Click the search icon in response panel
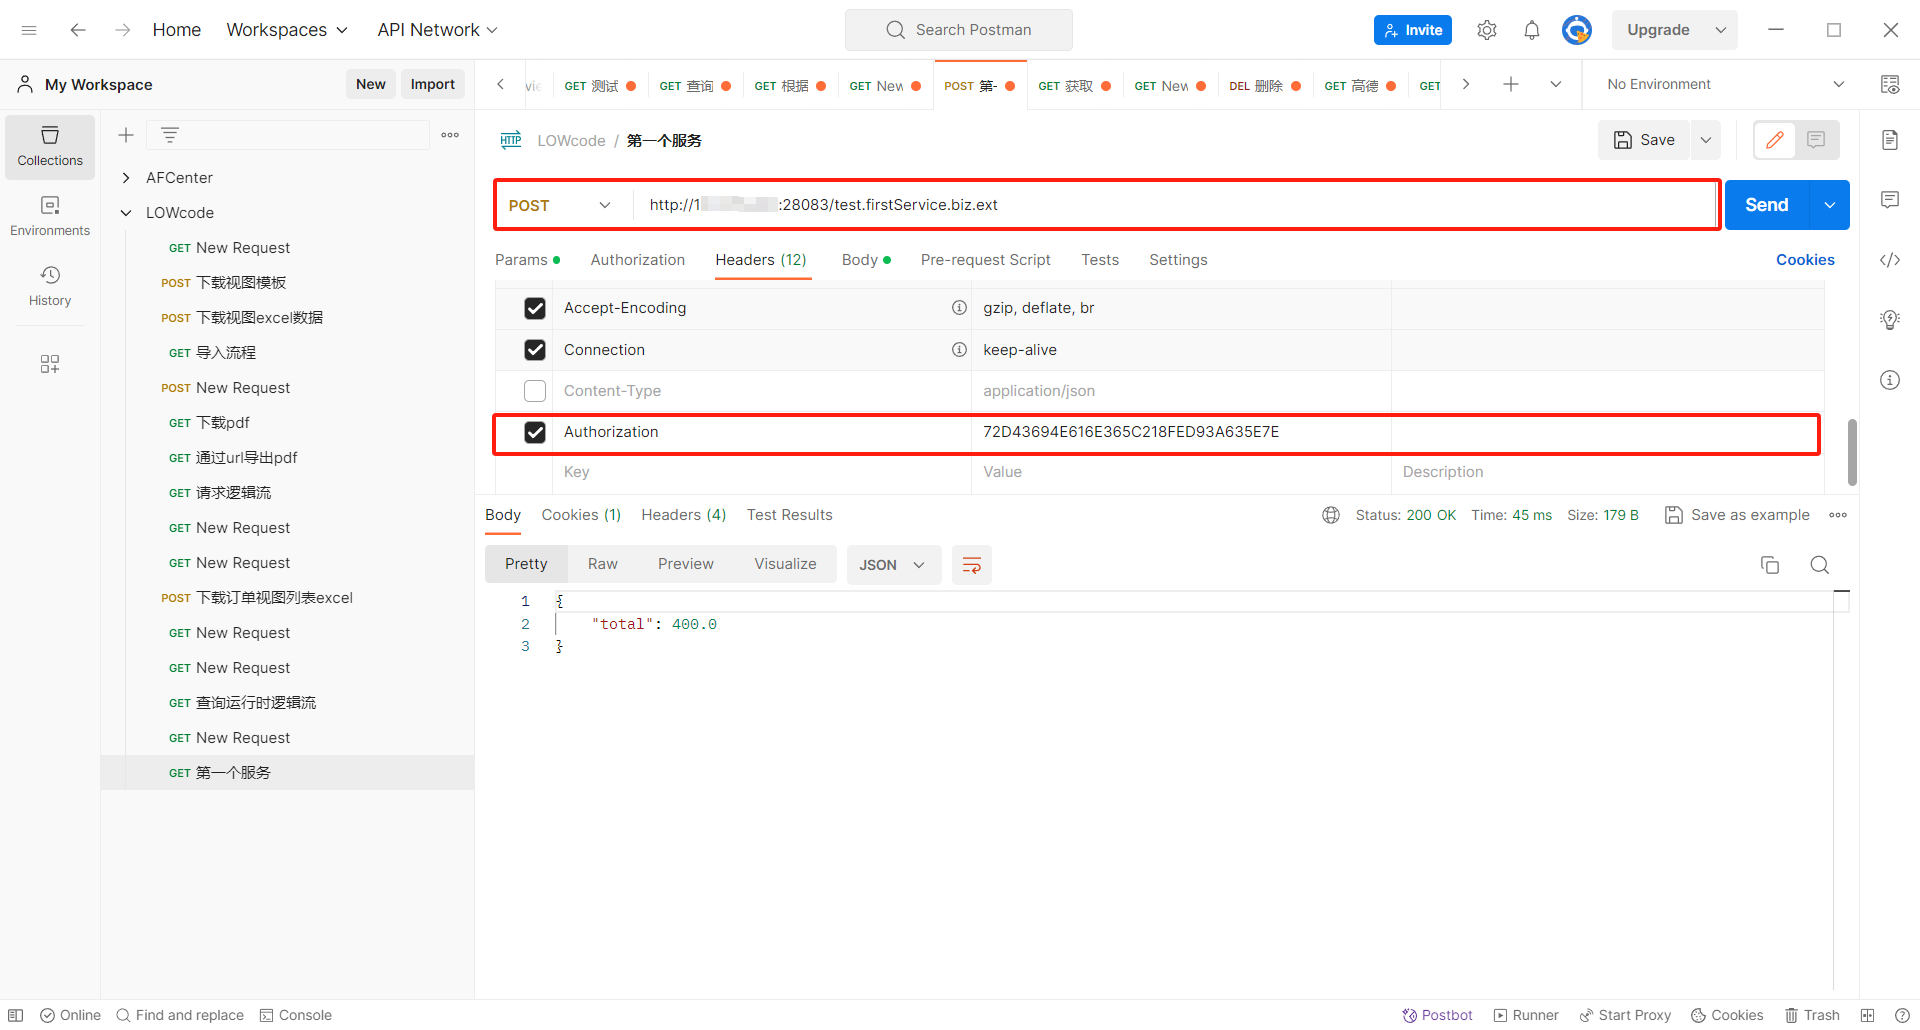 pos(1819,565)
